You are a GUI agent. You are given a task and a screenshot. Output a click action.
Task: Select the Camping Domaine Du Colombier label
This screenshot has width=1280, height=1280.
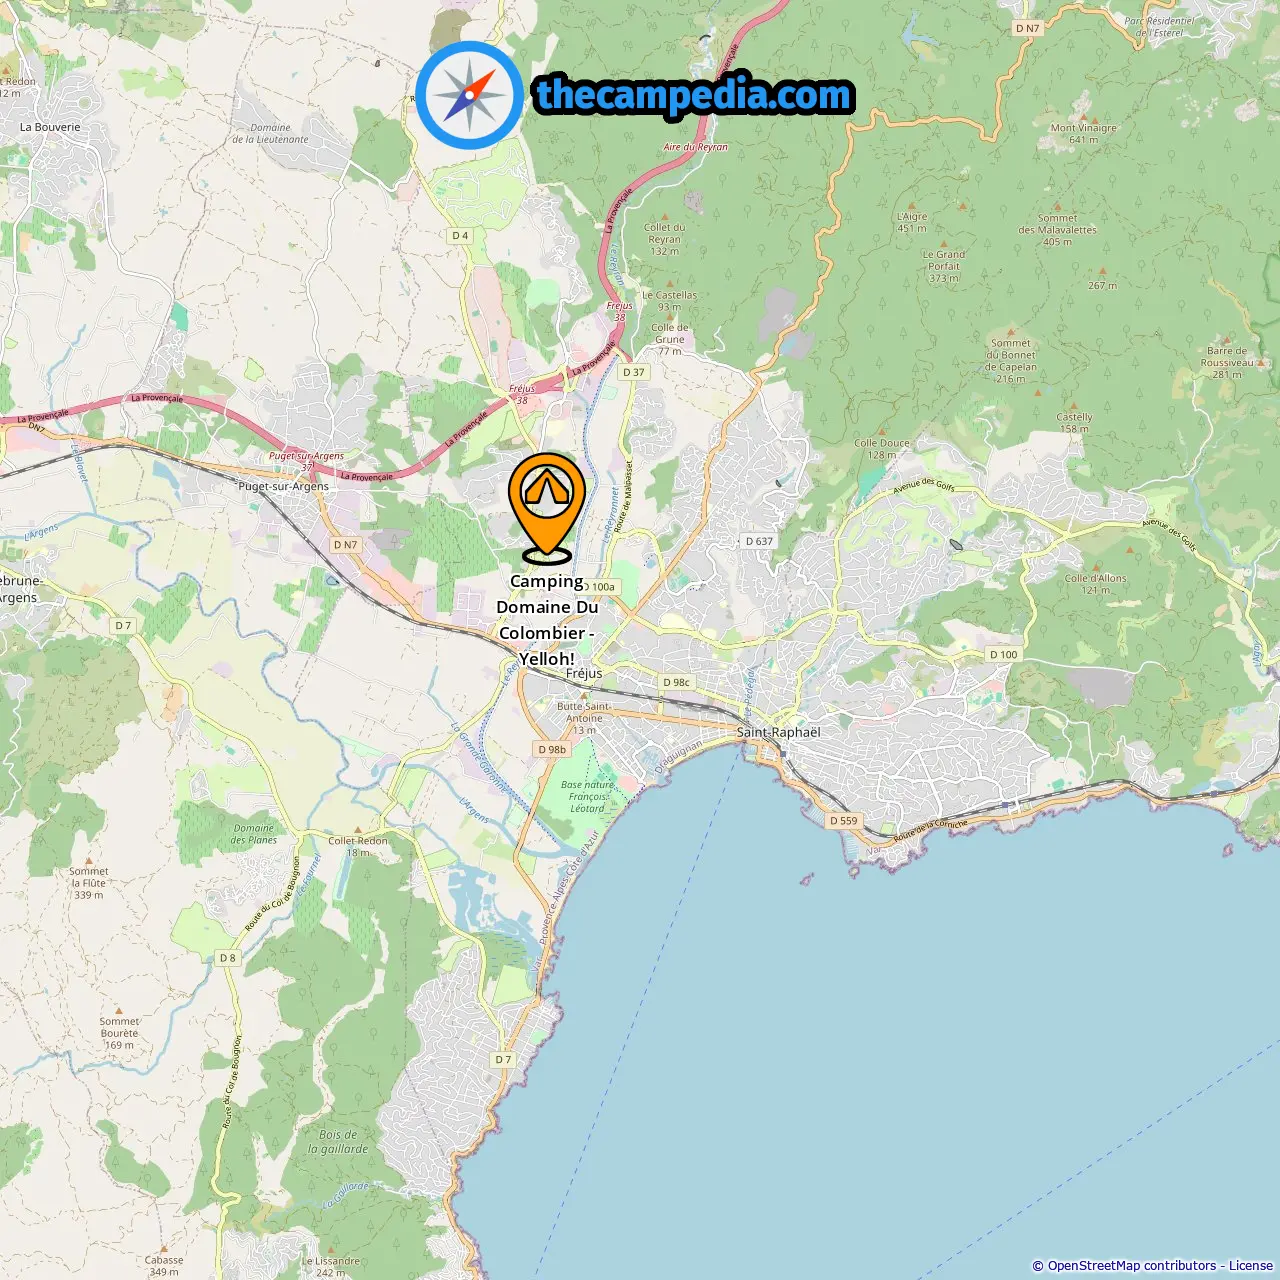(547, 620)
